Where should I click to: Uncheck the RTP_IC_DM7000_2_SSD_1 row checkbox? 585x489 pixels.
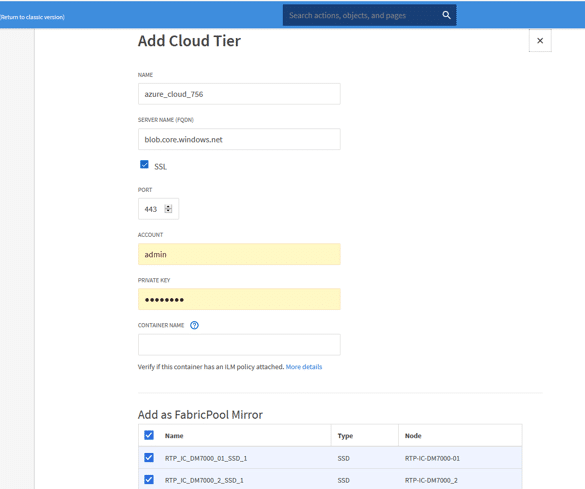(149, 479)
